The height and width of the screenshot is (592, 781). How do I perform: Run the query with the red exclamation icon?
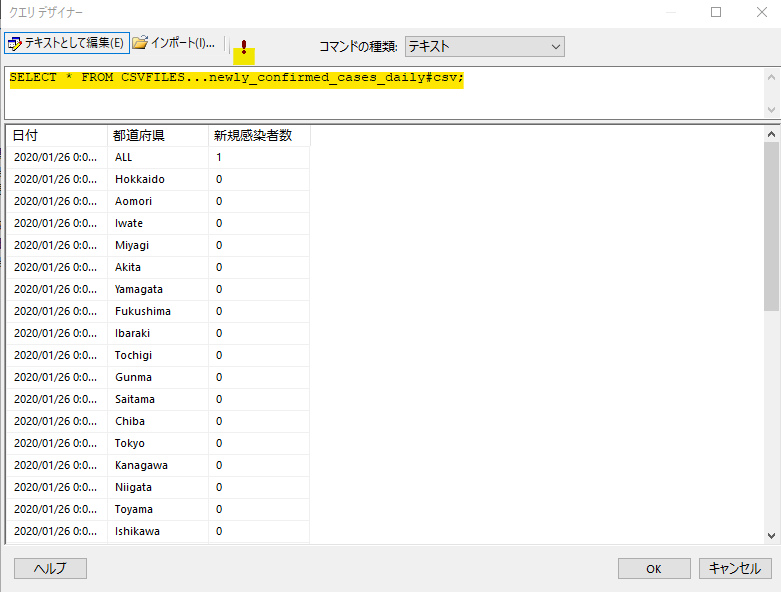[x=243, y=46]
